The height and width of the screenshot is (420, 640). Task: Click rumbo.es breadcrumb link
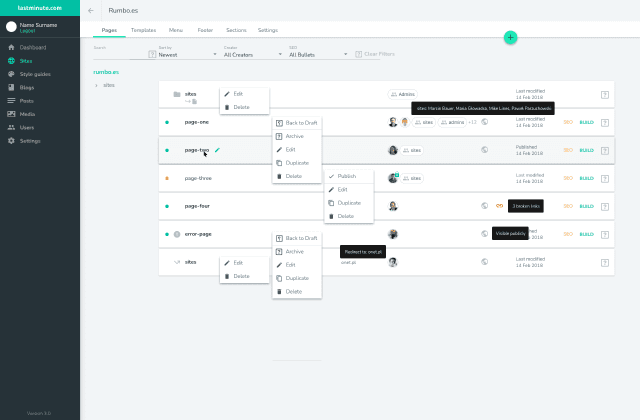(x=106, y=72)
